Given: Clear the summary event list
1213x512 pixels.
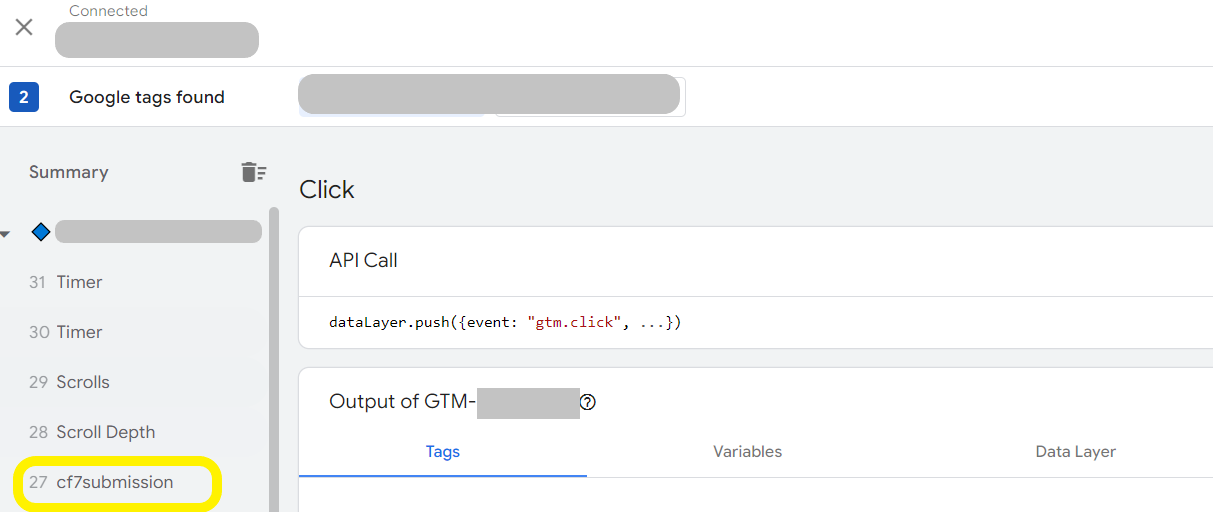Looking at the screenshot, I should click(x=254, y=172).
